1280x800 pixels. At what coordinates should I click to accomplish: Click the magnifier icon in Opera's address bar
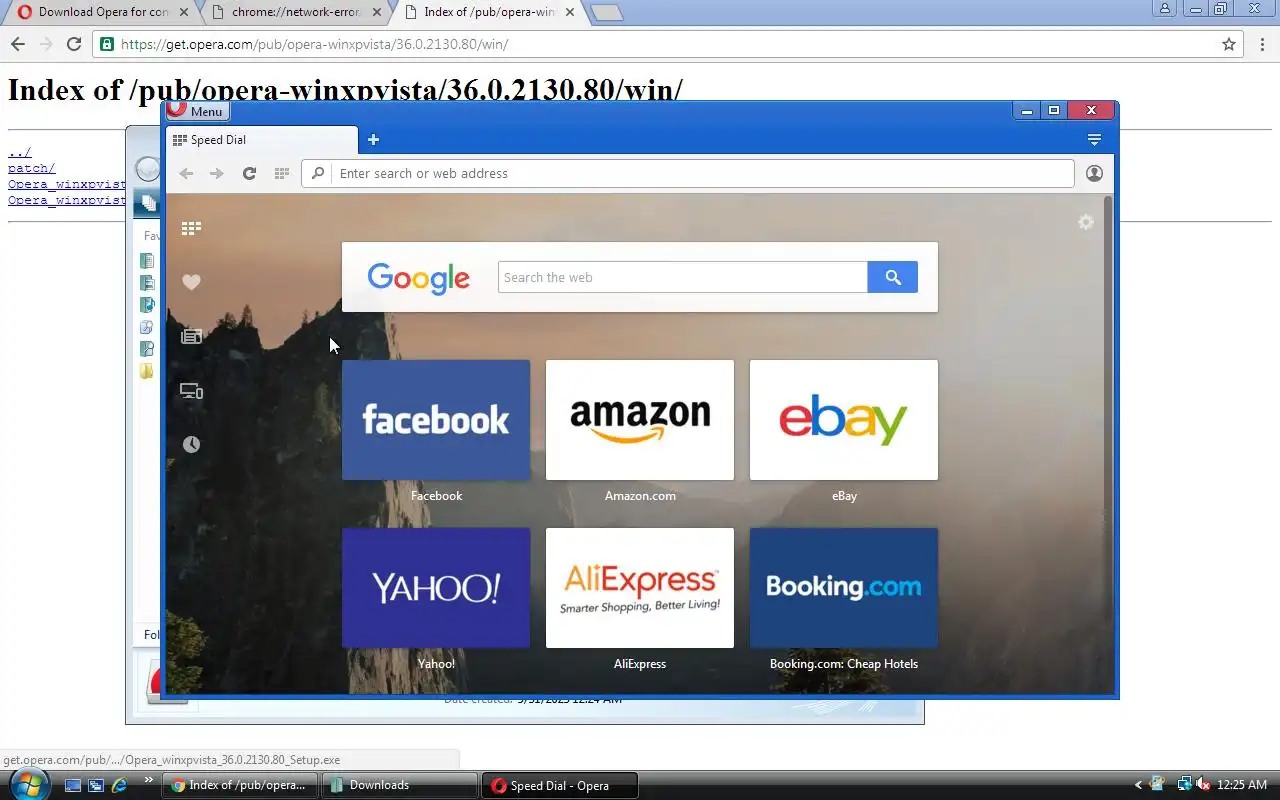tap(318, 173)
